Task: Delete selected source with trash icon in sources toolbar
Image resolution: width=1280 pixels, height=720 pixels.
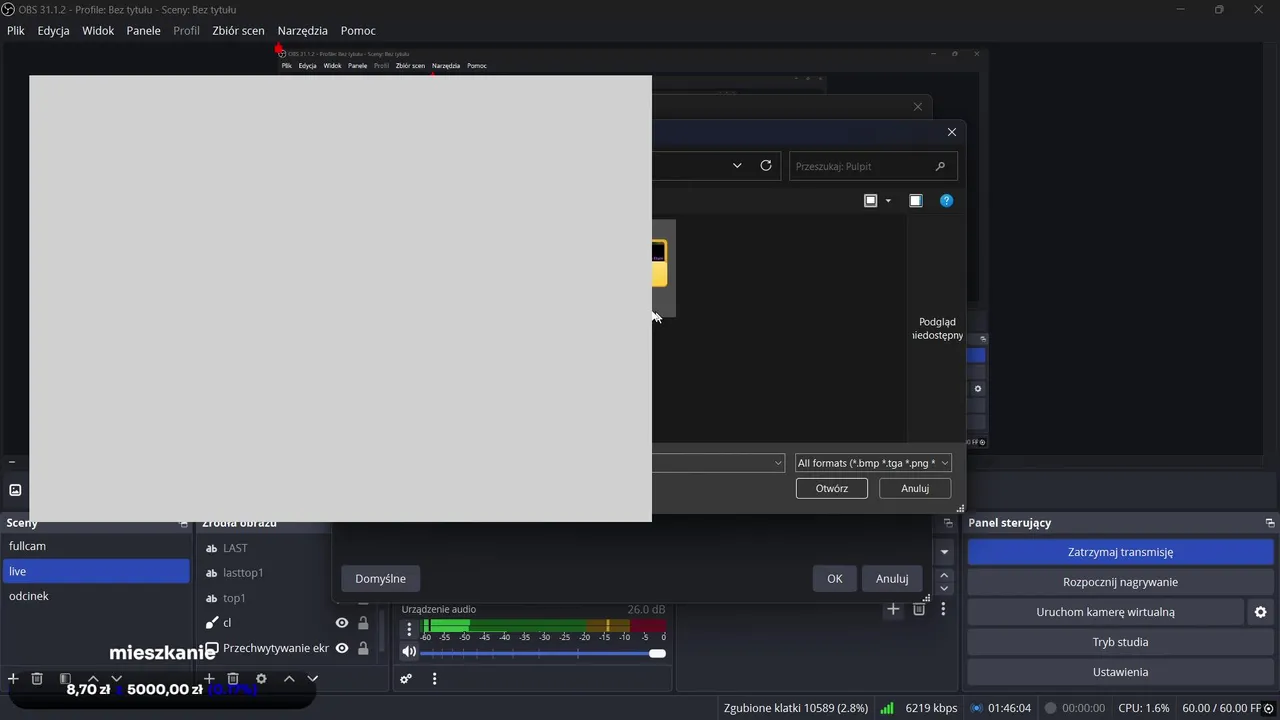Action: (x=233, y=678)
